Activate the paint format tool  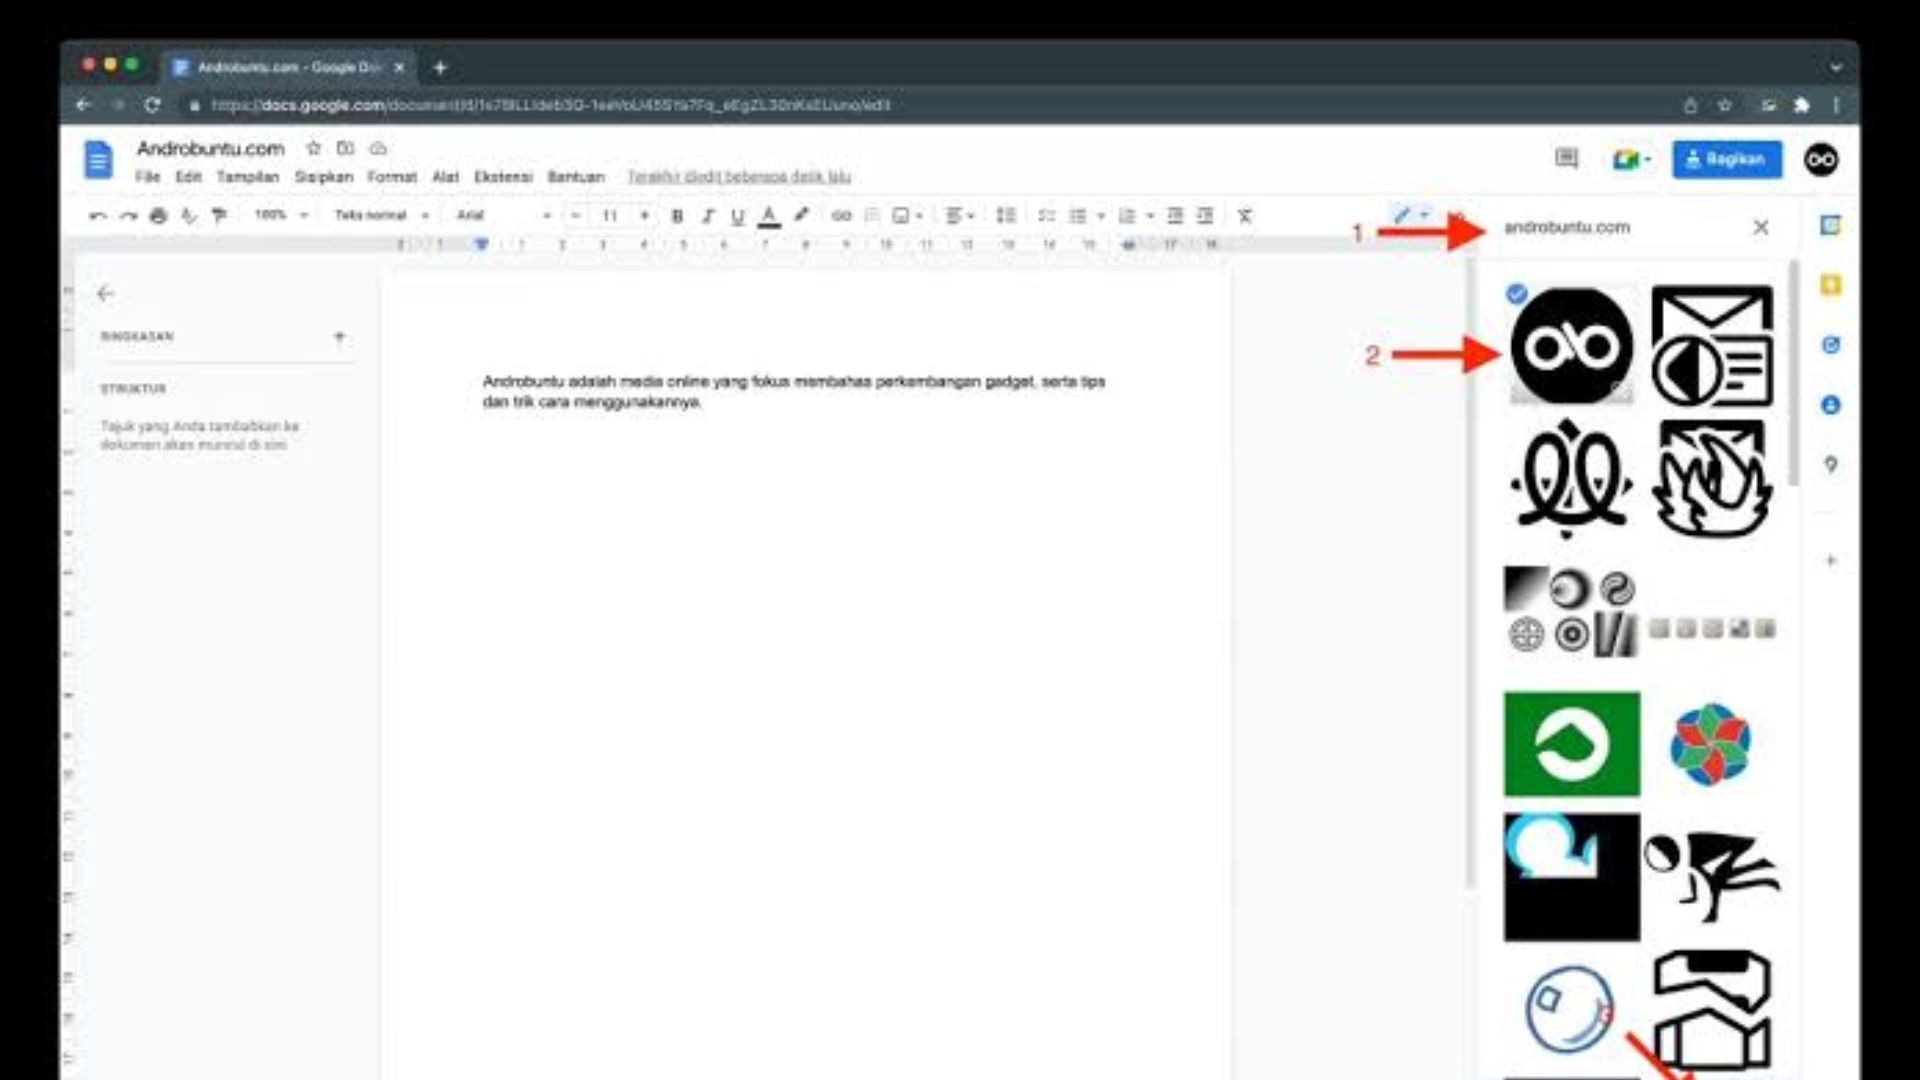click(x=219, y=216)
